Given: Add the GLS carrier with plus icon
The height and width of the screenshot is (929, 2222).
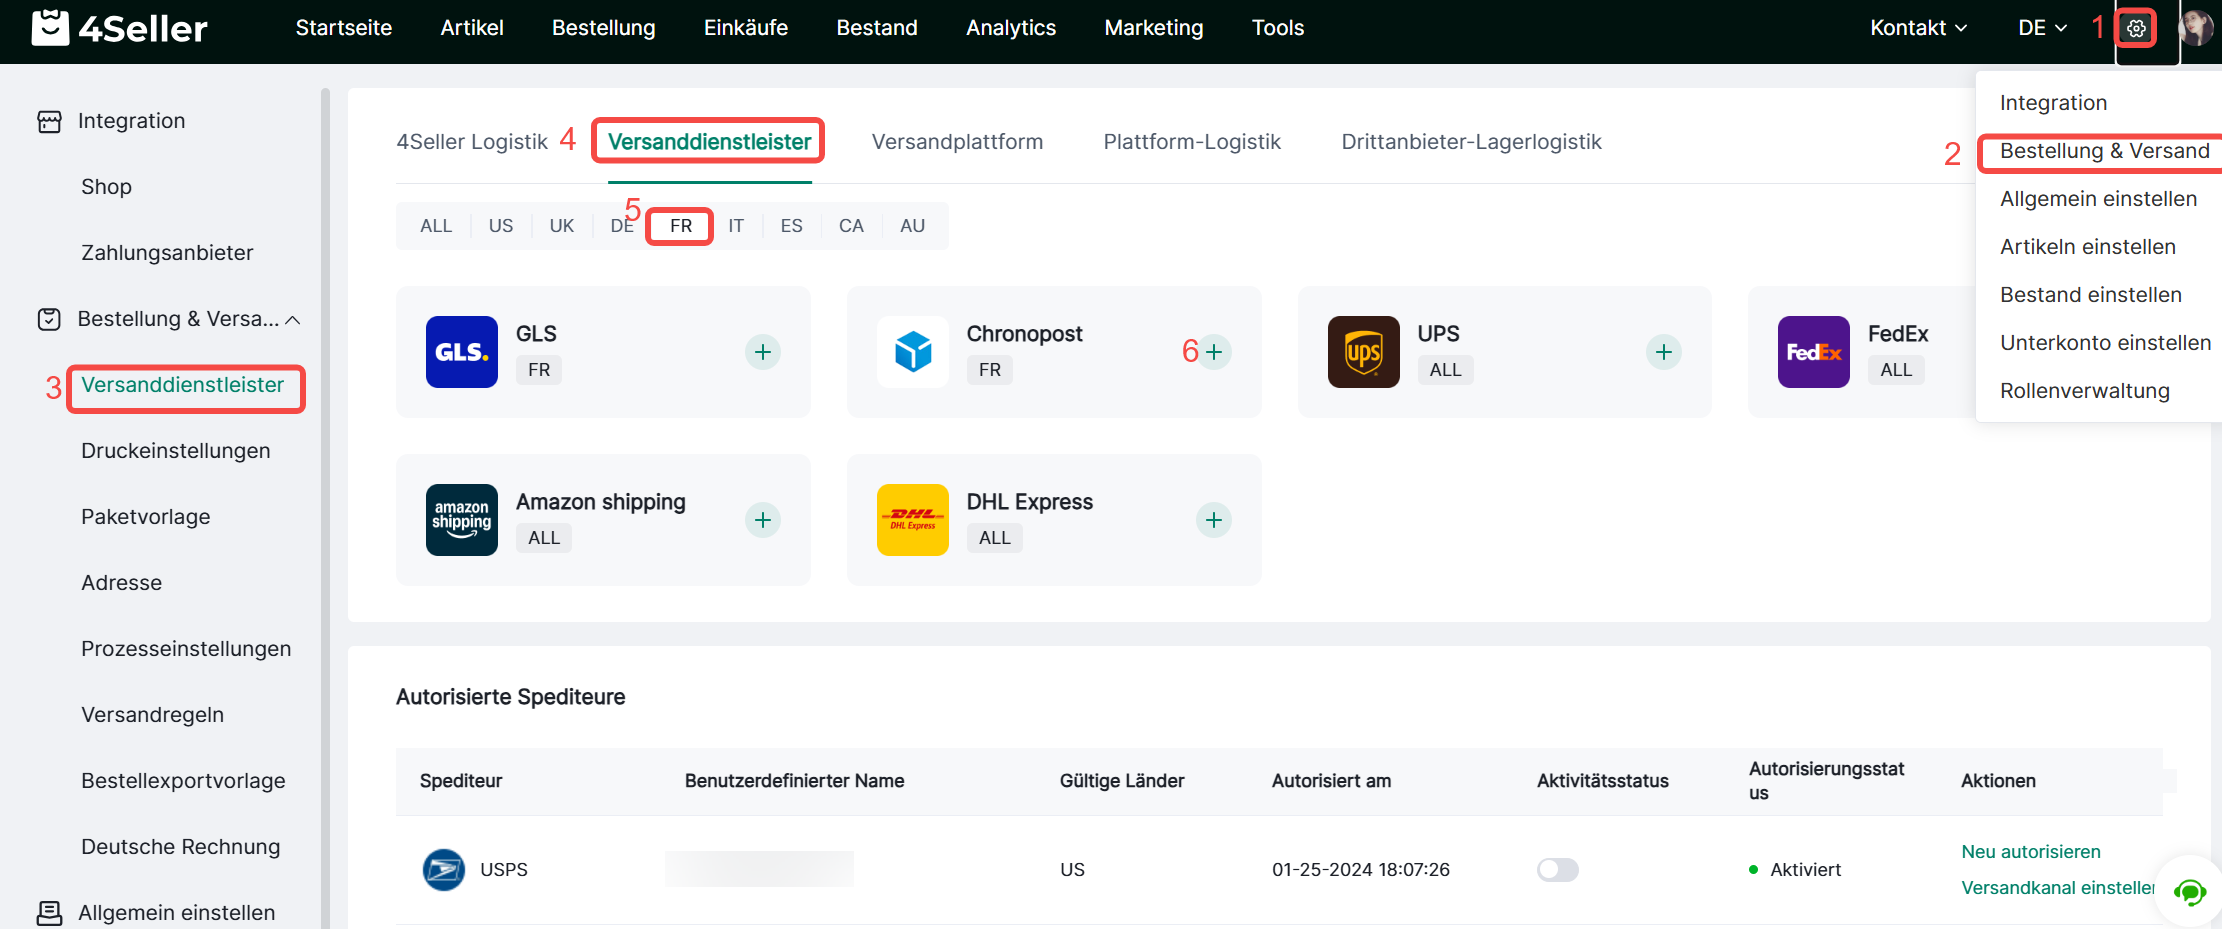Looking at the screenshot, I should point(762,352).
